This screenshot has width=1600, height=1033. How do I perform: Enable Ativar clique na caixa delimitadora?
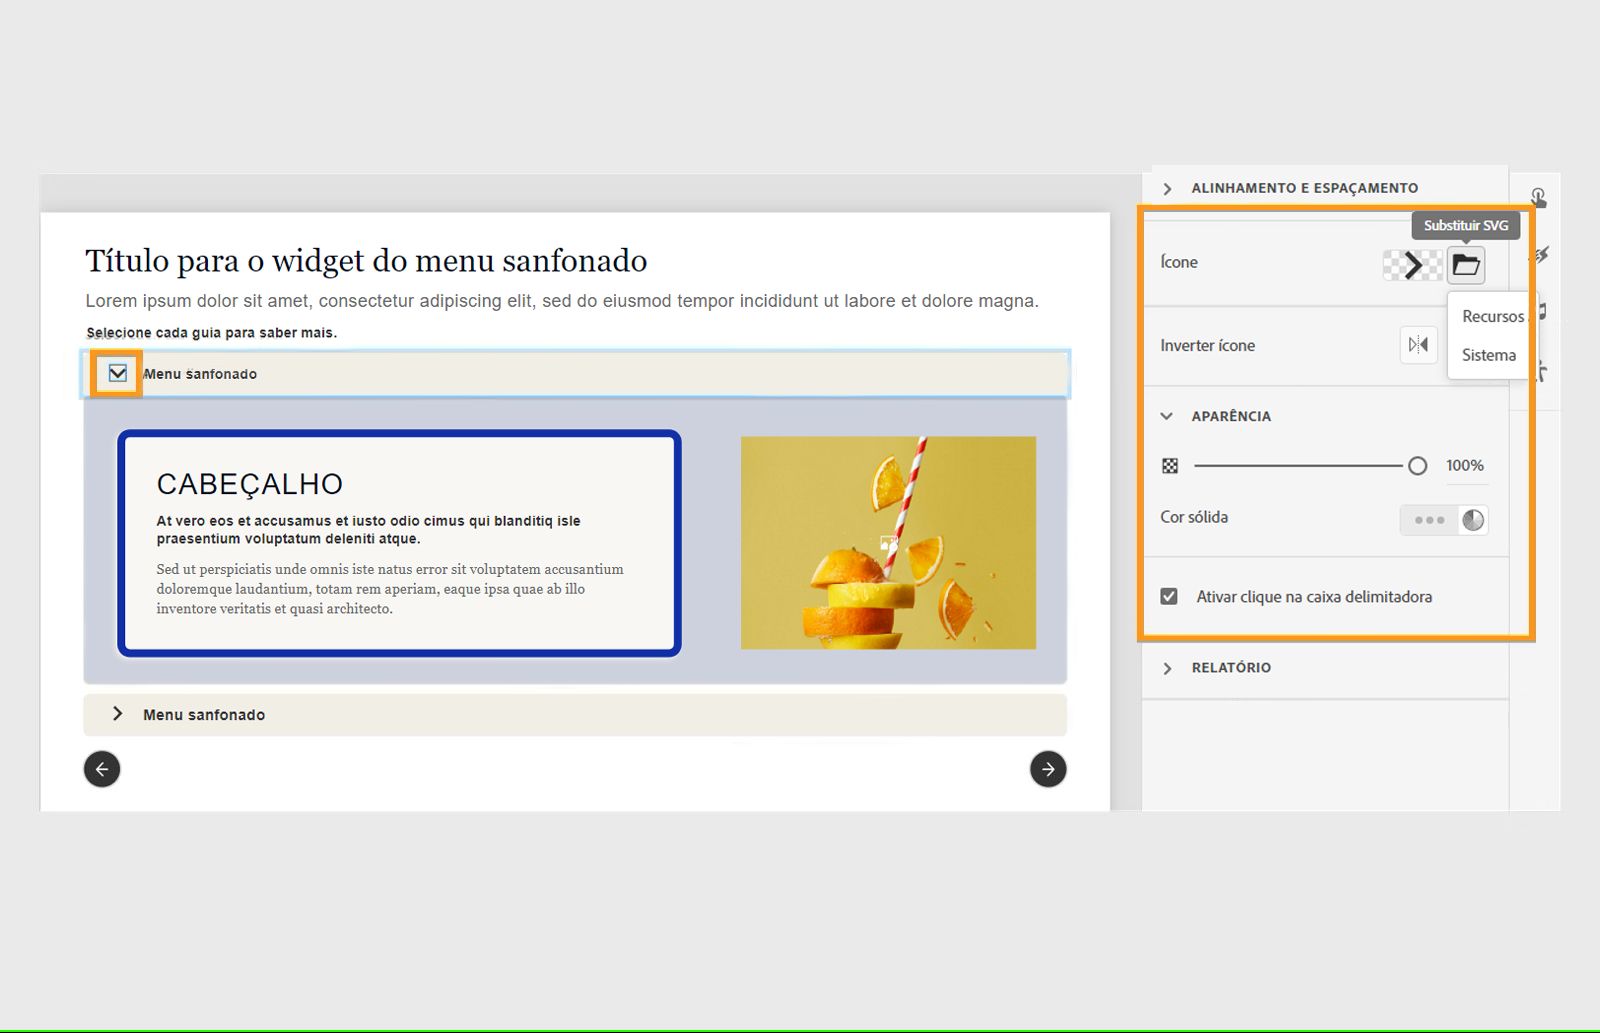tap(1169, 595)
